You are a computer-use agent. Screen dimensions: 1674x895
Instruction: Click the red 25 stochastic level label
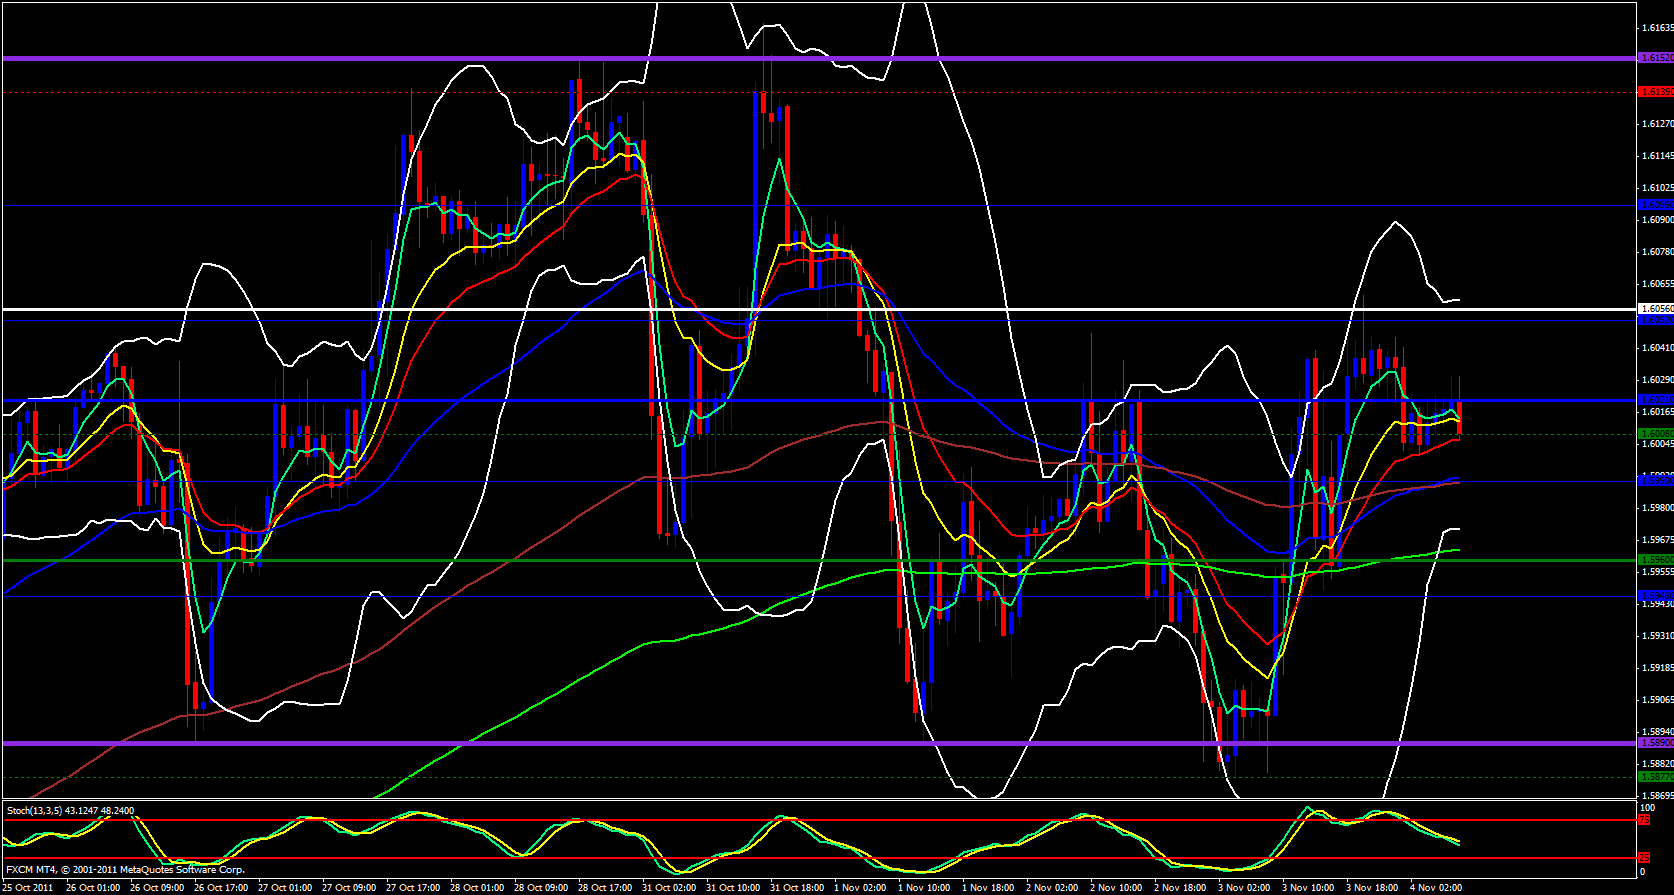pos(1644,858)
